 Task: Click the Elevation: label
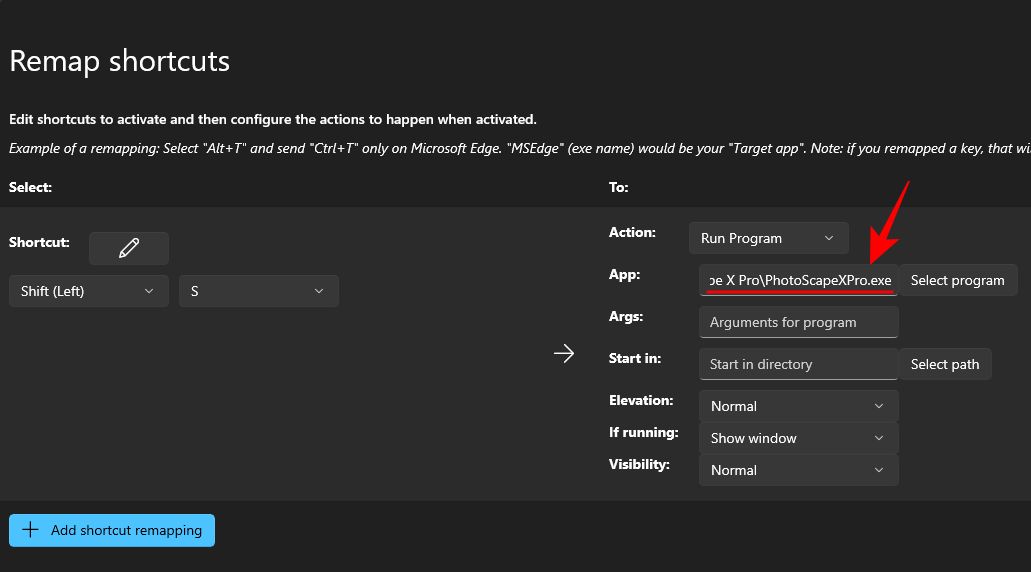tap(641, 400)
